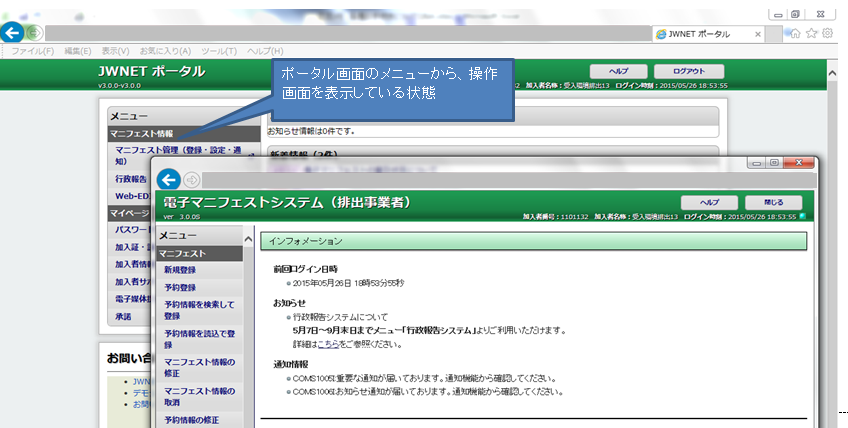Open favorites star icon in the browser
Image resolution: width=848 pixels, height=428 pixels.
pos(811,34)
